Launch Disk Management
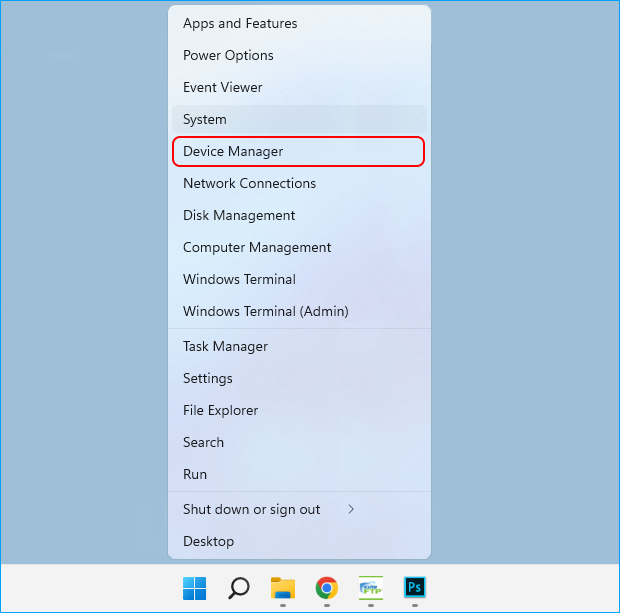The height and width of the screenshot is (613, 620). (x=239, y=215)
